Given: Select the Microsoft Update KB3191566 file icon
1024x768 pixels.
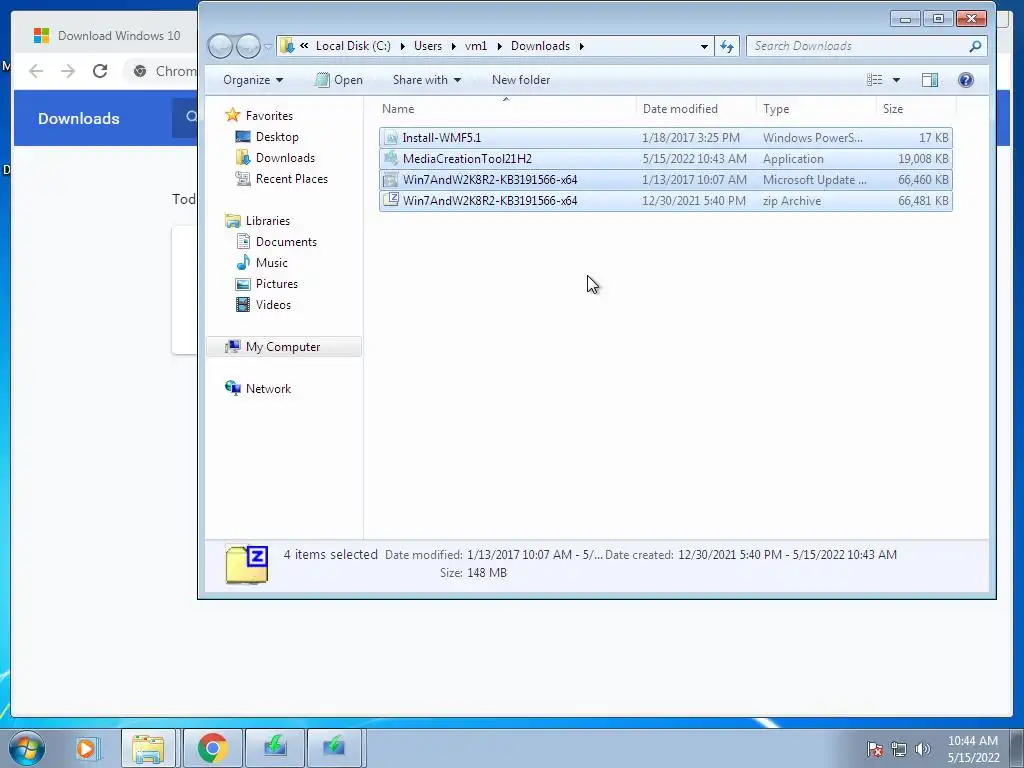Looking at the screenshot, I should coord(391,180).
